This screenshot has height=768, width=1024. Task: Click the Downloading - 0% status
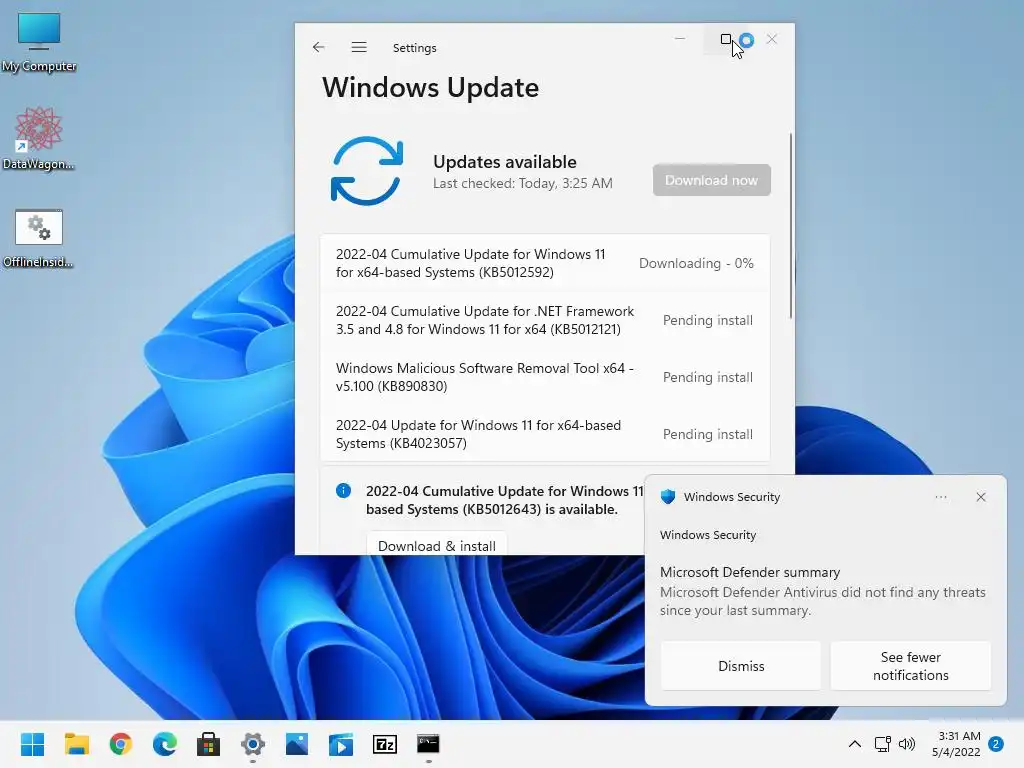pyautogui.click(x=696, y=263)
